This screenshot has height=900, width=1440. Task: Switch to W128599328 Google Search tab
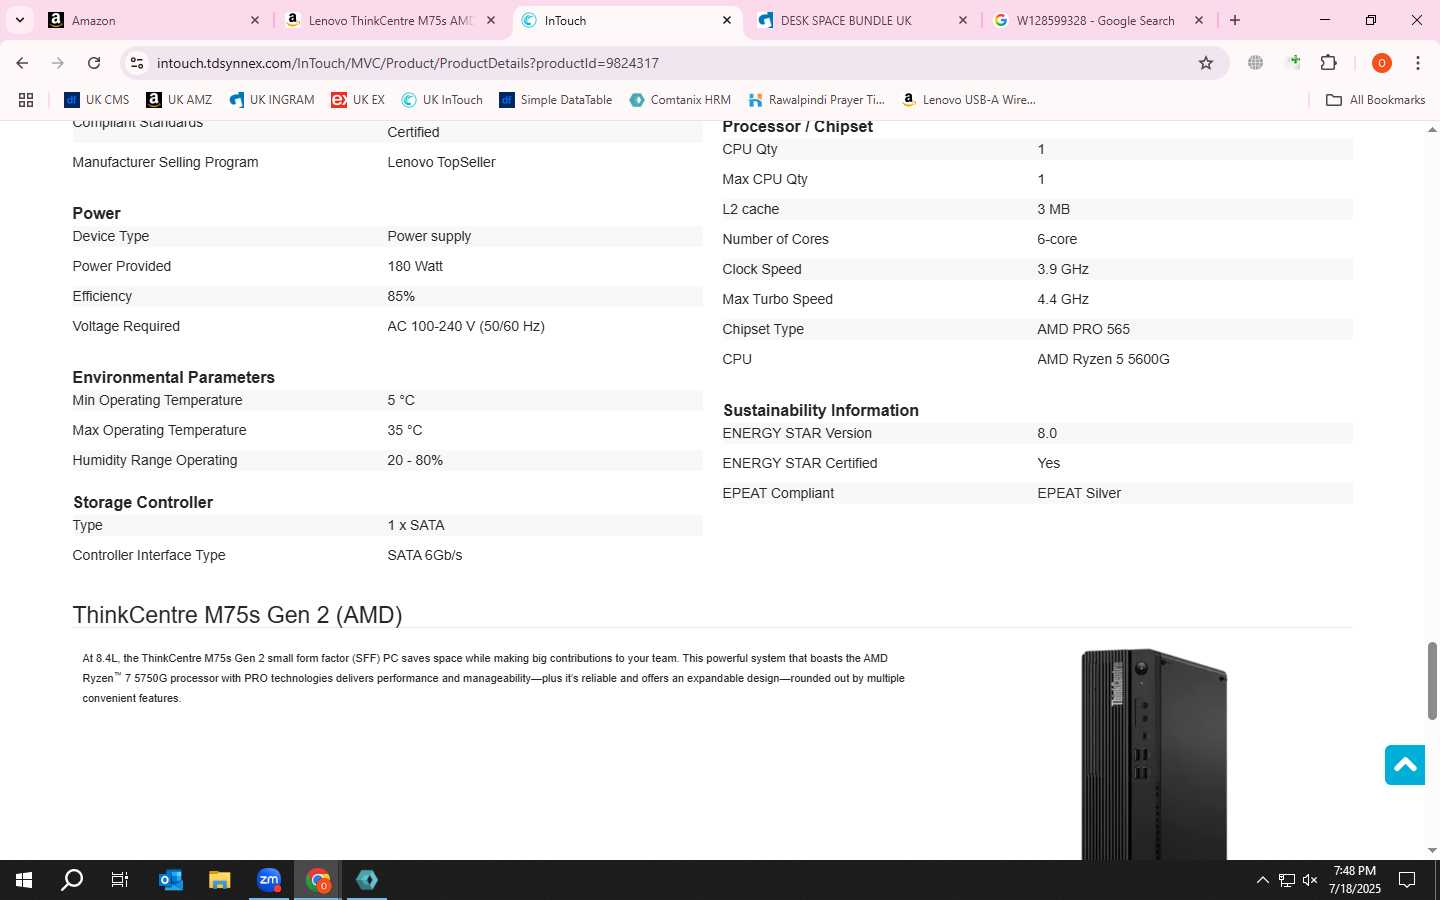pos(1098,20)
